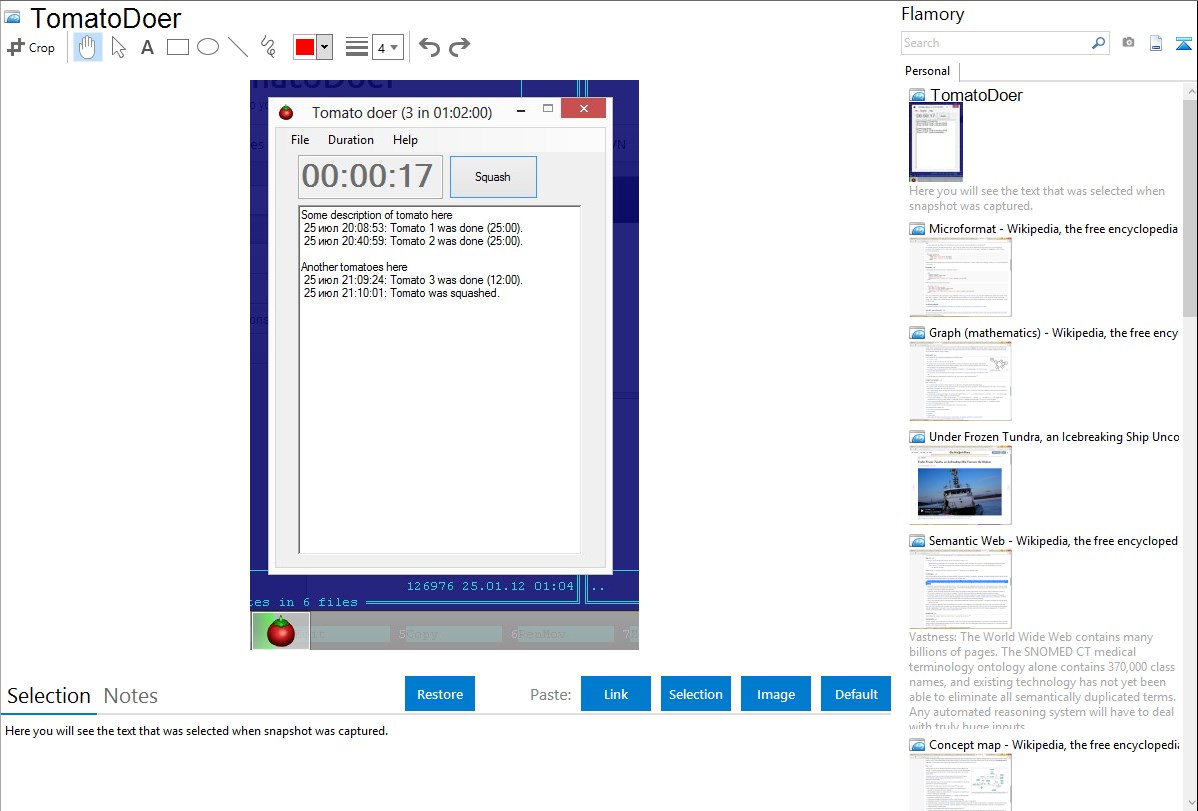
Task: Select the Crop tool
Action: pyautogui.click(x=31, y=47)
